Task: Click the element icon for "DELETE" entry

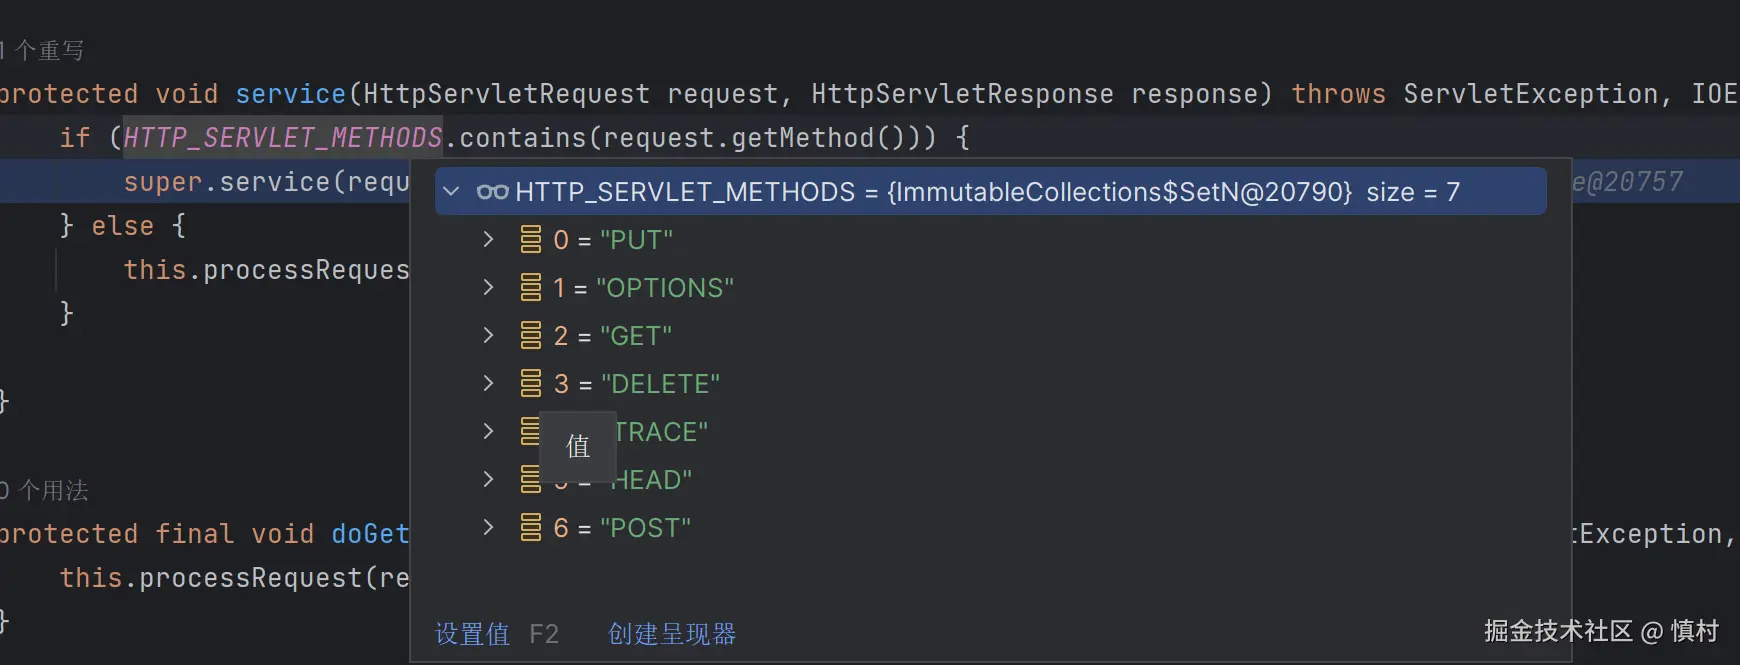Action: 531,384
